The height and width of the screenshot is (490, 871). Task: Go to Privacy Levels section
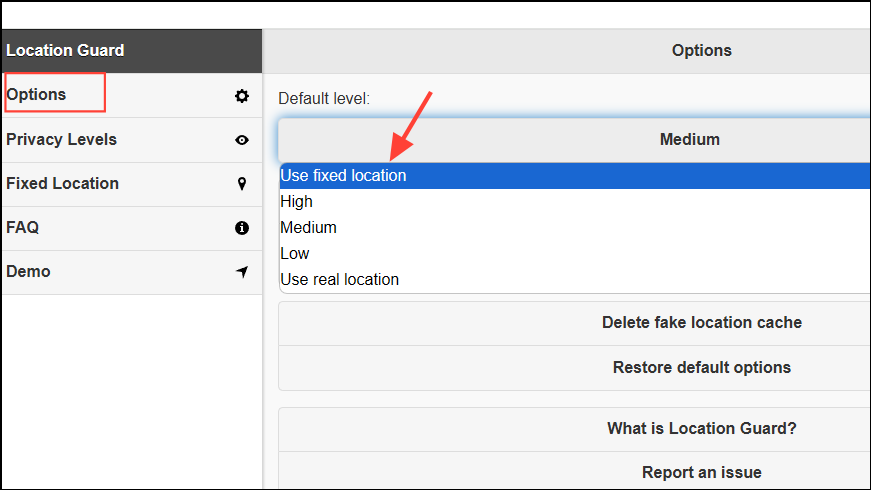(62, 140)
